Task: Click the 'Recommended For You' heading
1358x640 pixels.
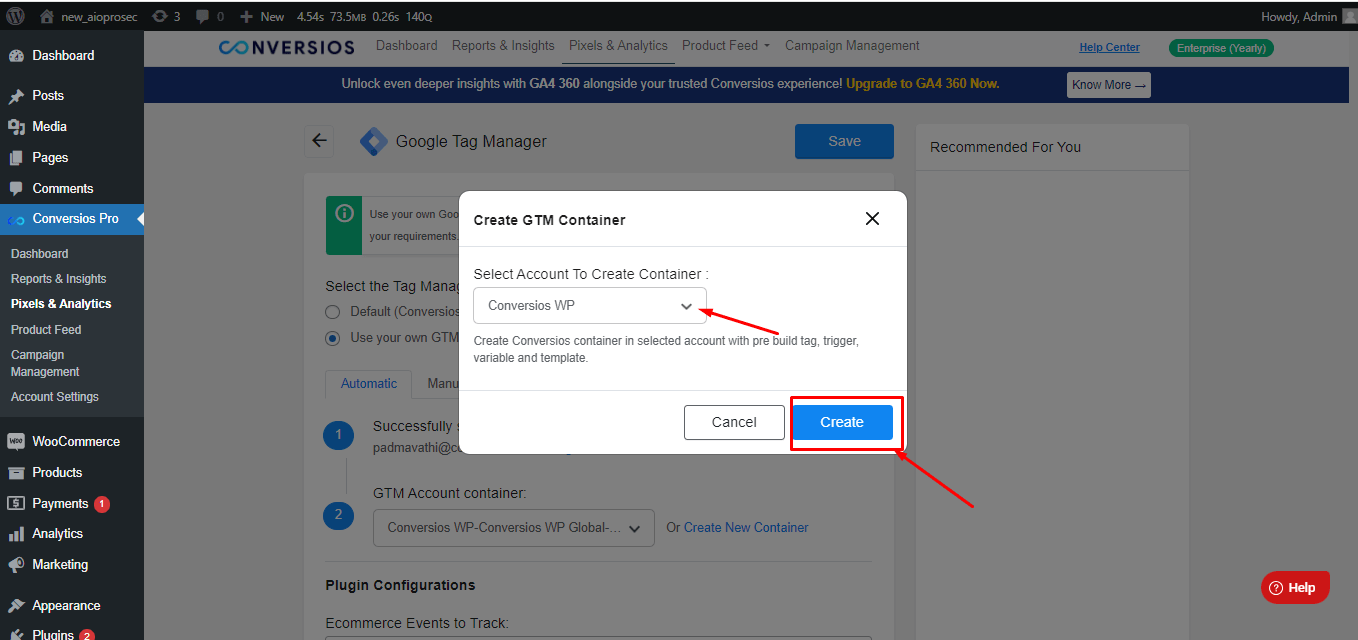Action: click(1005, 147)
